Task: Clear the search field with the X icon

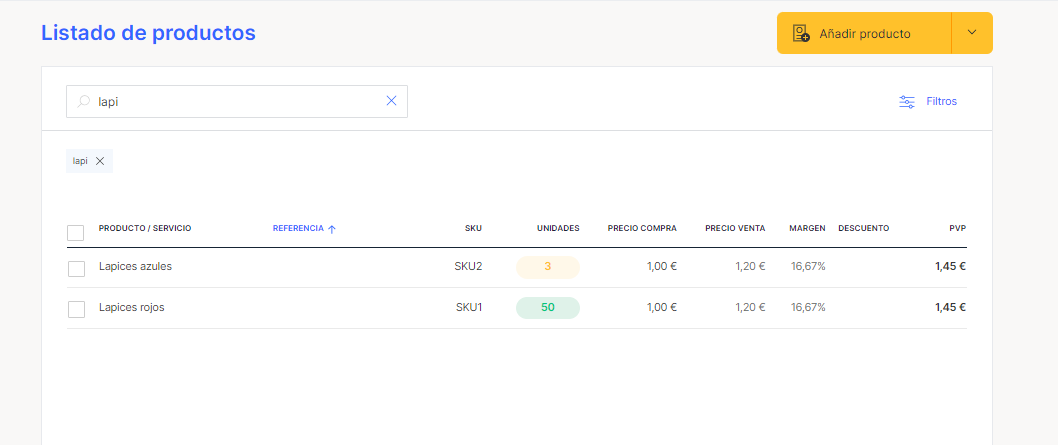Action: [391, 101]
